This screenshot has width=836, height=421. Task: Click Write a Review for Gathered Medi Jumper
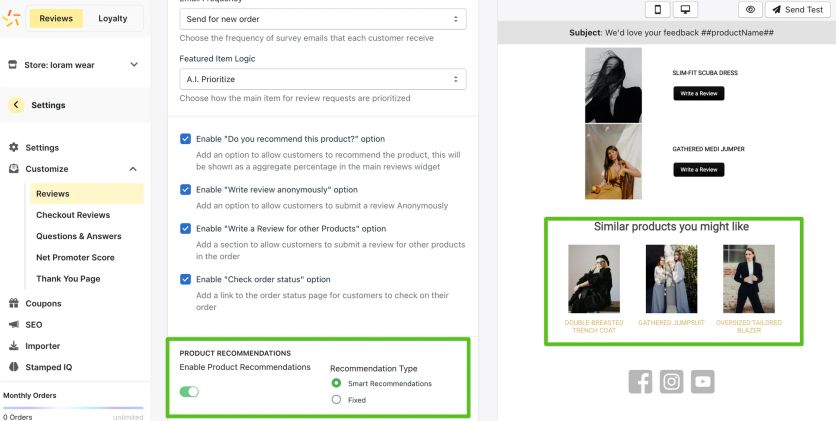pyautogui.click(x=698, y=169)
